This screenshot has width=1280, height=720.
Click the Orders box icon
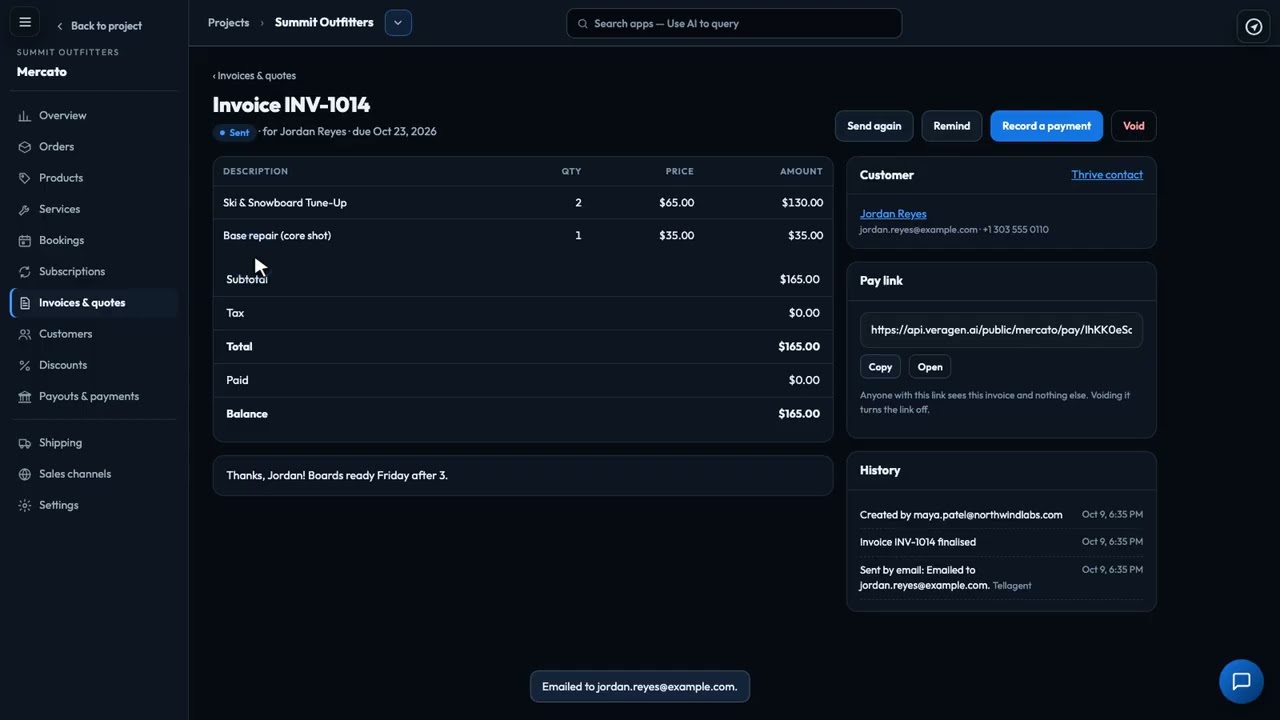click(25, 147)
